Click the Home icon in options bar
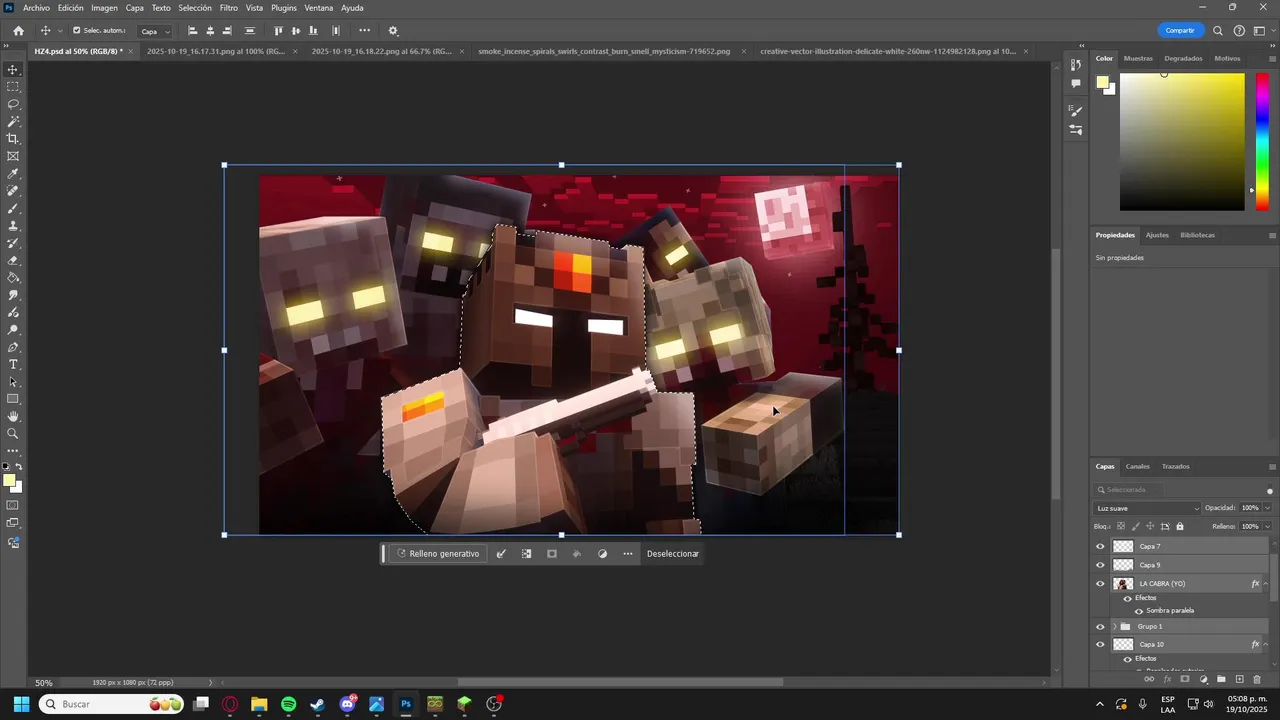Viewport: 1280px width, 720px height. (x=18, y=31)
